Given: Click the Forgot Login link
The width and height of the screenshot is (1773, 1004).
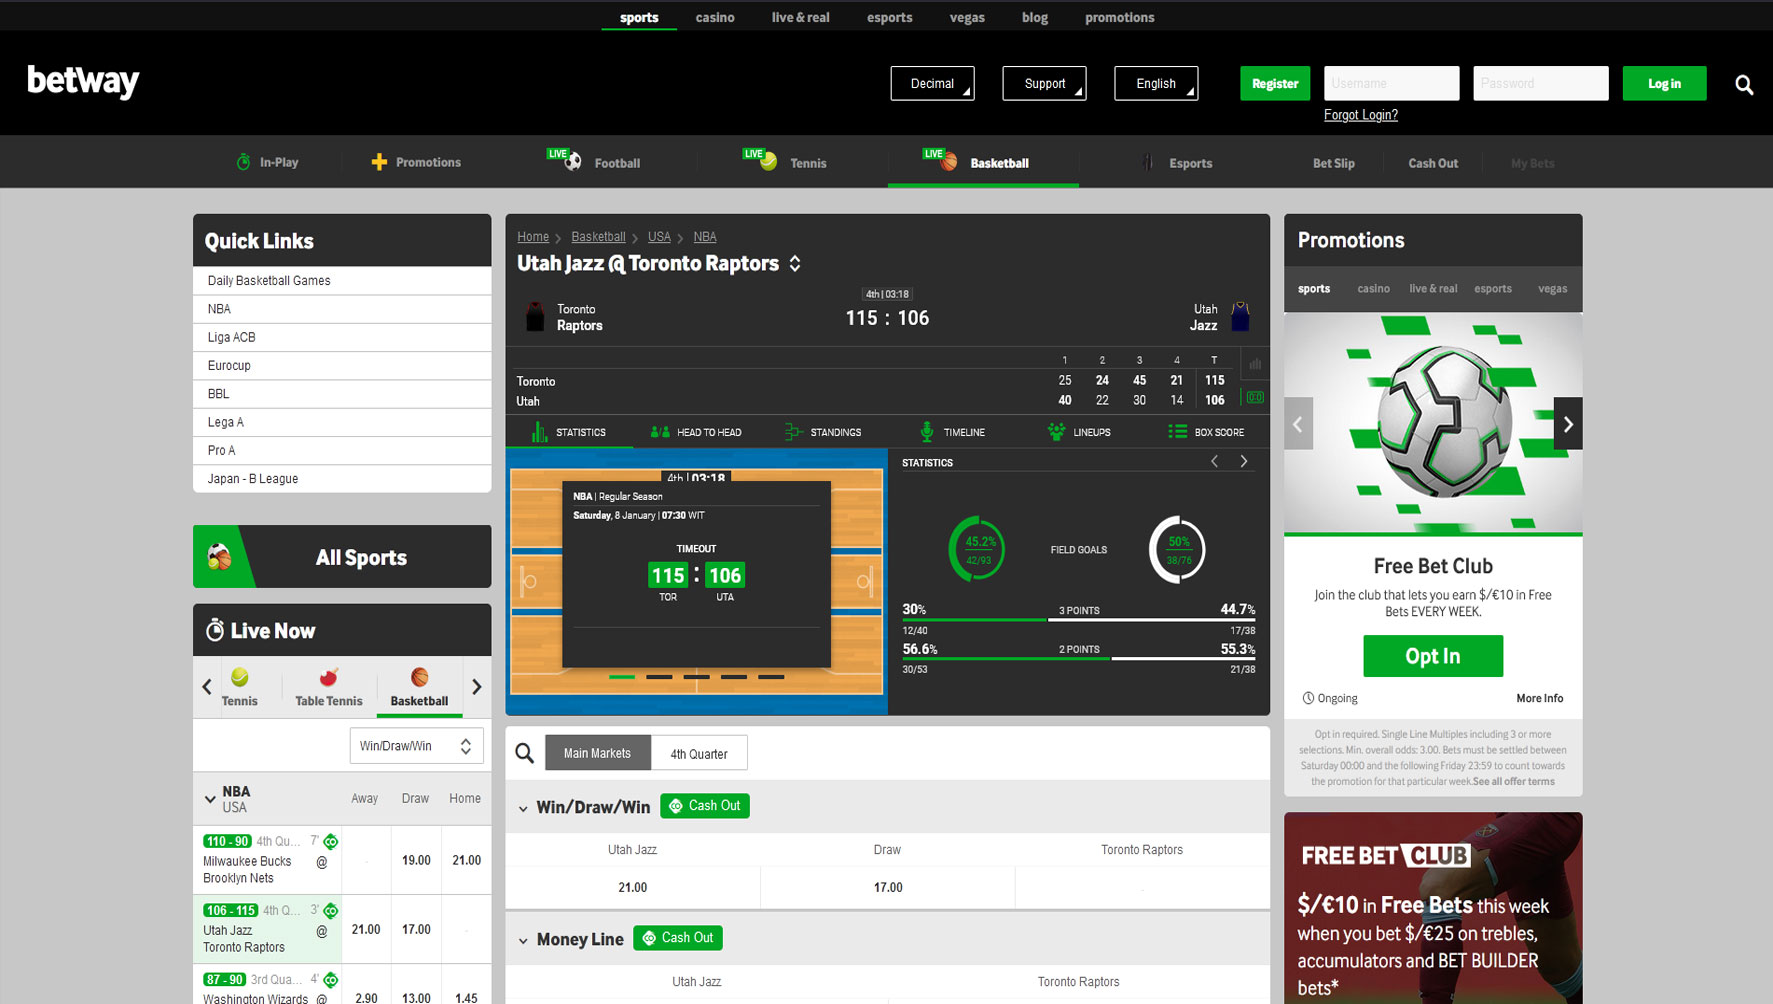Looking at the screenshot, I should (x=1360, y=115).
